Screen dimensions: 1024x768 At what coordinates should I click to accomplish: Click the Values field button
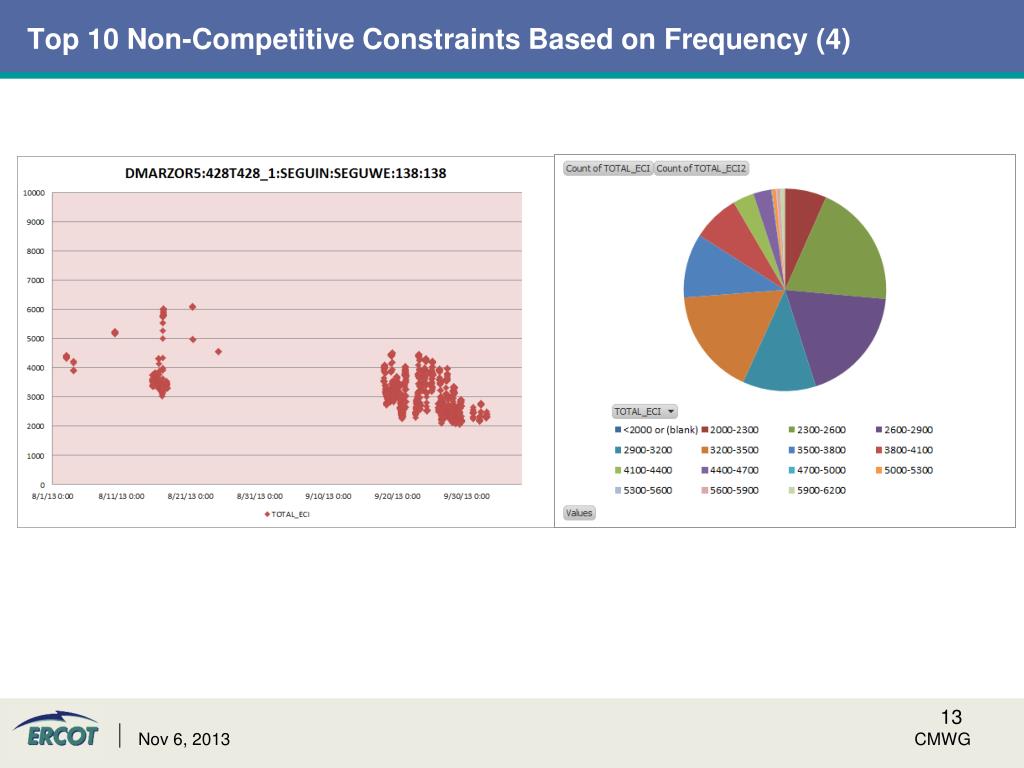[x=579, y=513]
